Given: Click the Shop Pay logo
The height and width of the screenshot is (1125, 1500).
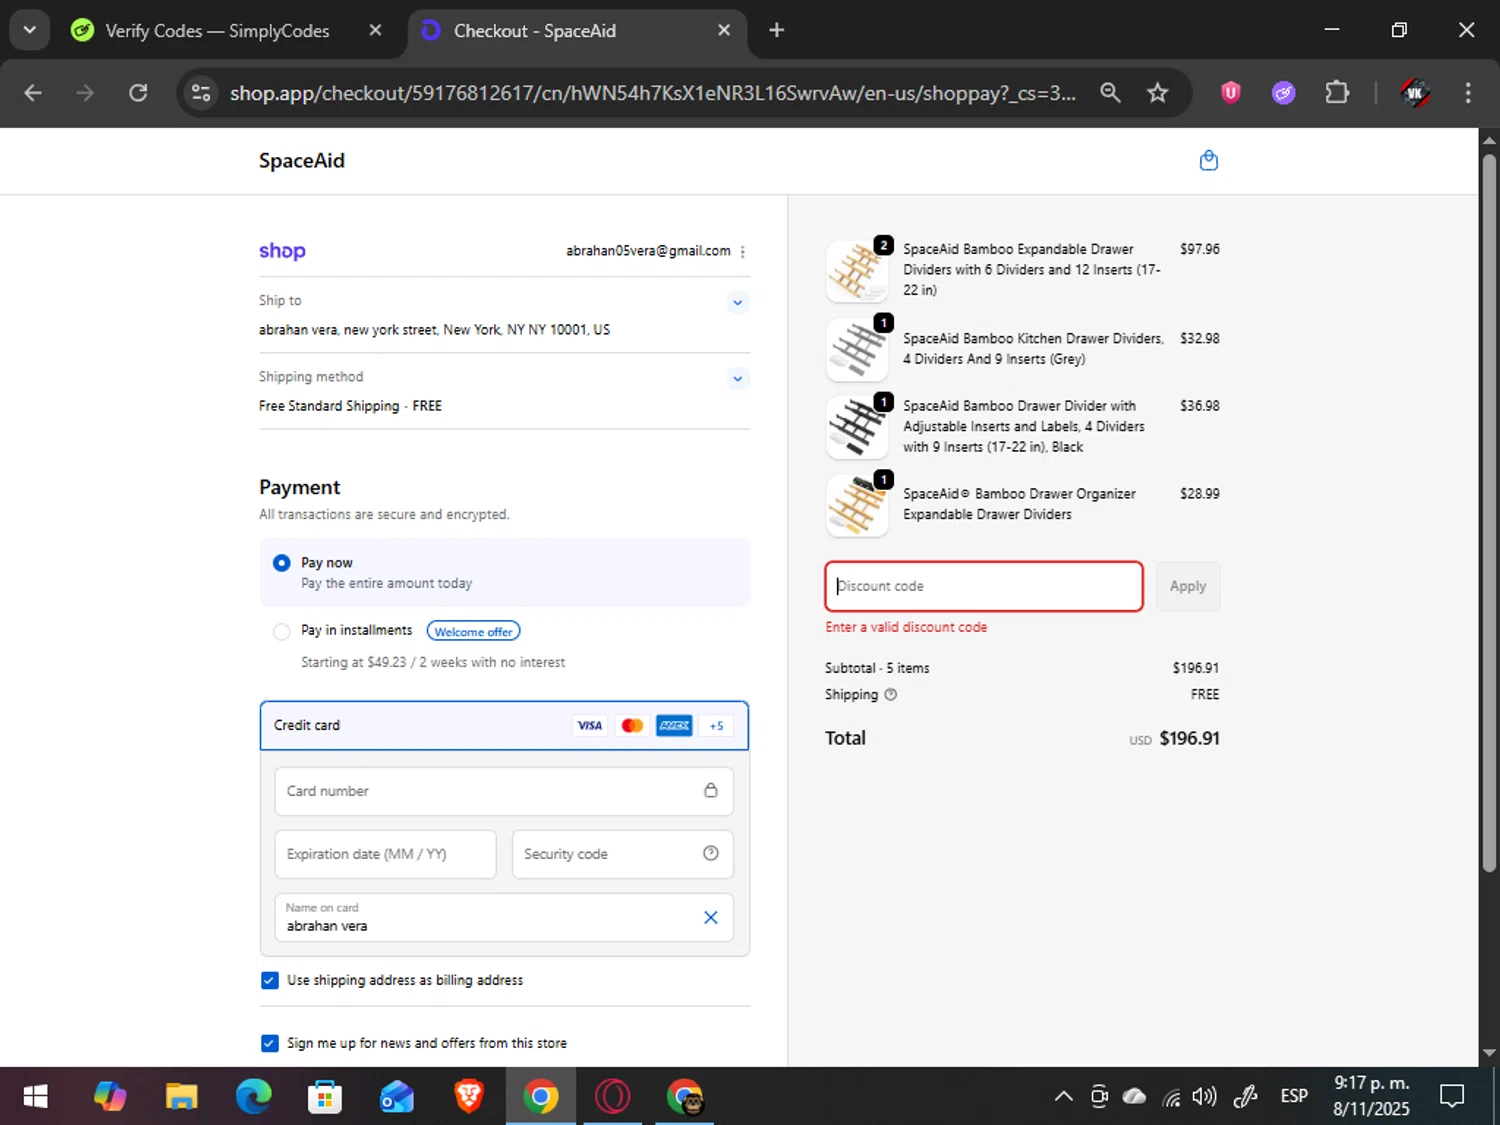Looking at the screenshot, I should coord(282,251).
